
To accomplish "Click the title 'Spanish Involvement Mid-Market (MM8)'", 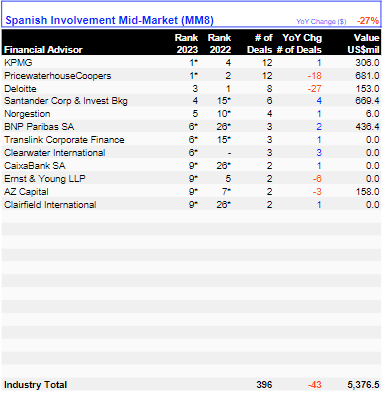I will [x=109, y=20].
